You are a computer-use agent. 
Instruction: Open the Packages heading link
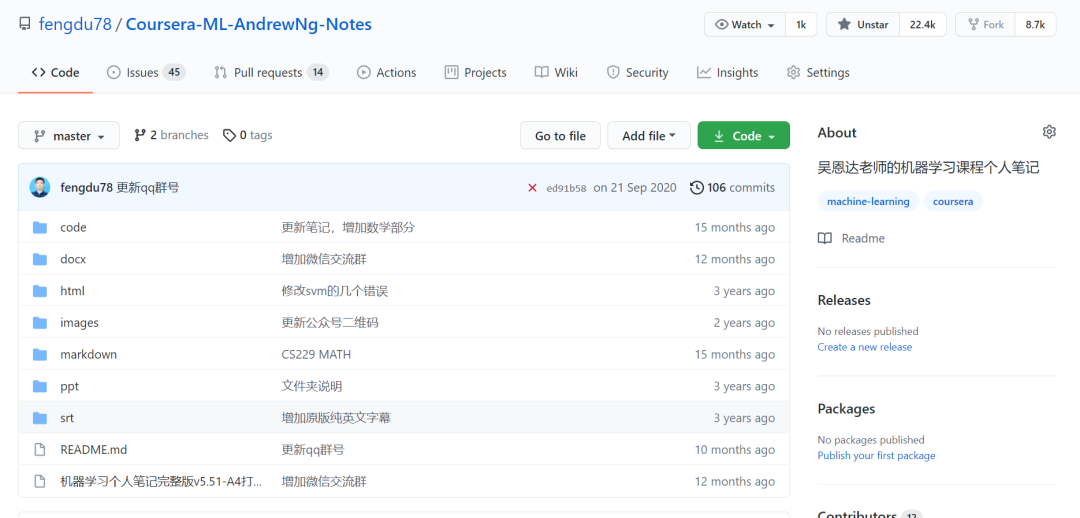[x=846, y=408]
